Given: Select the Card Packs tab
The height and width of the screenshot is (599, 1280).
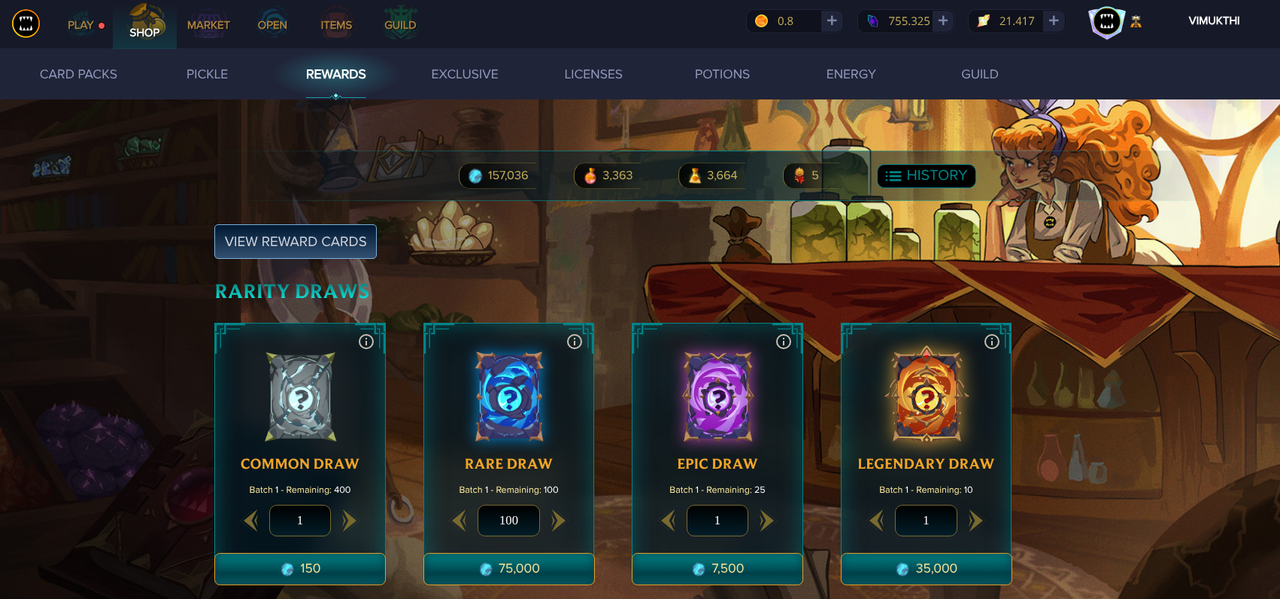Looking at the screenshot, I should tap(78, 74).
